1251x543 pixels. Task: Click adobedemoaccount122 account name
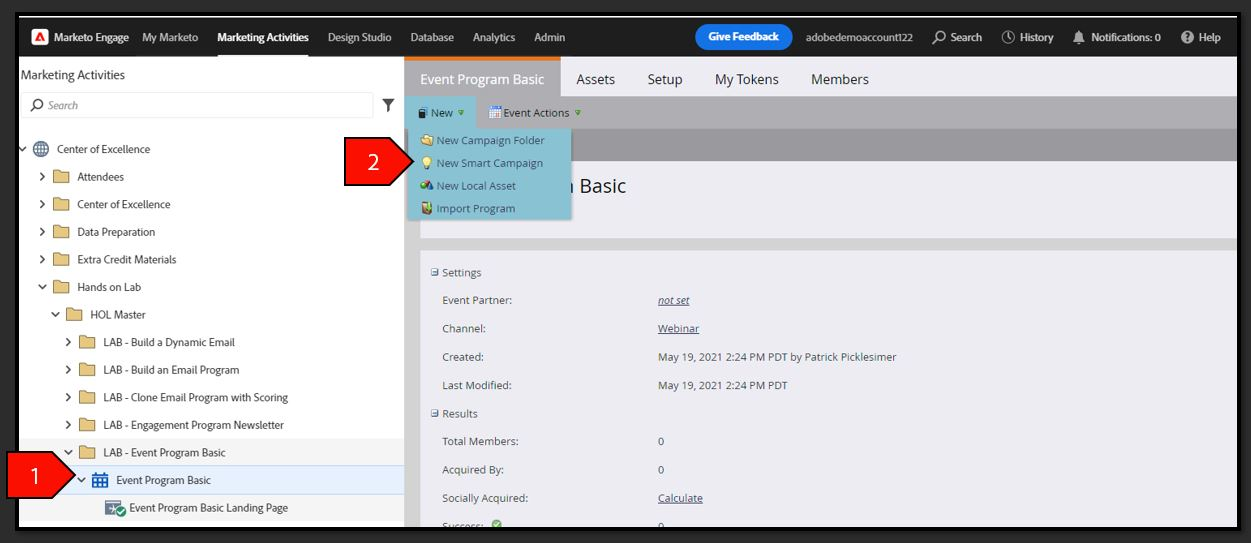(x=861, y=37)
